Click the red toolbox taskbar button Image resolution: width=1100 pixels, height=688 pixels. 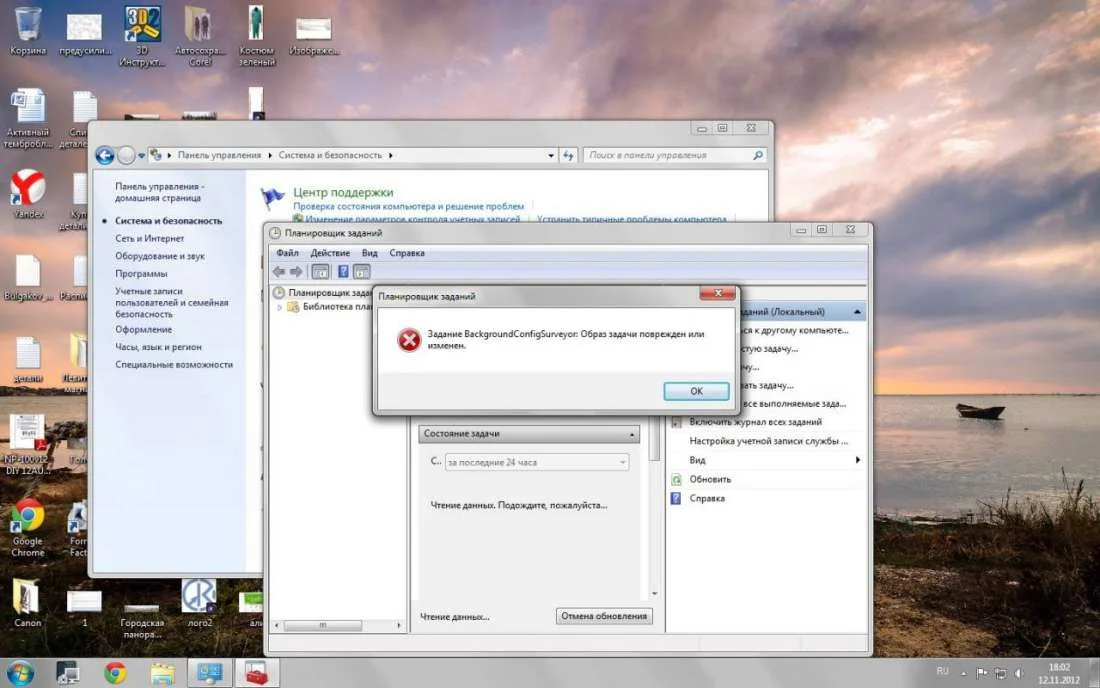tap(257, 673)
